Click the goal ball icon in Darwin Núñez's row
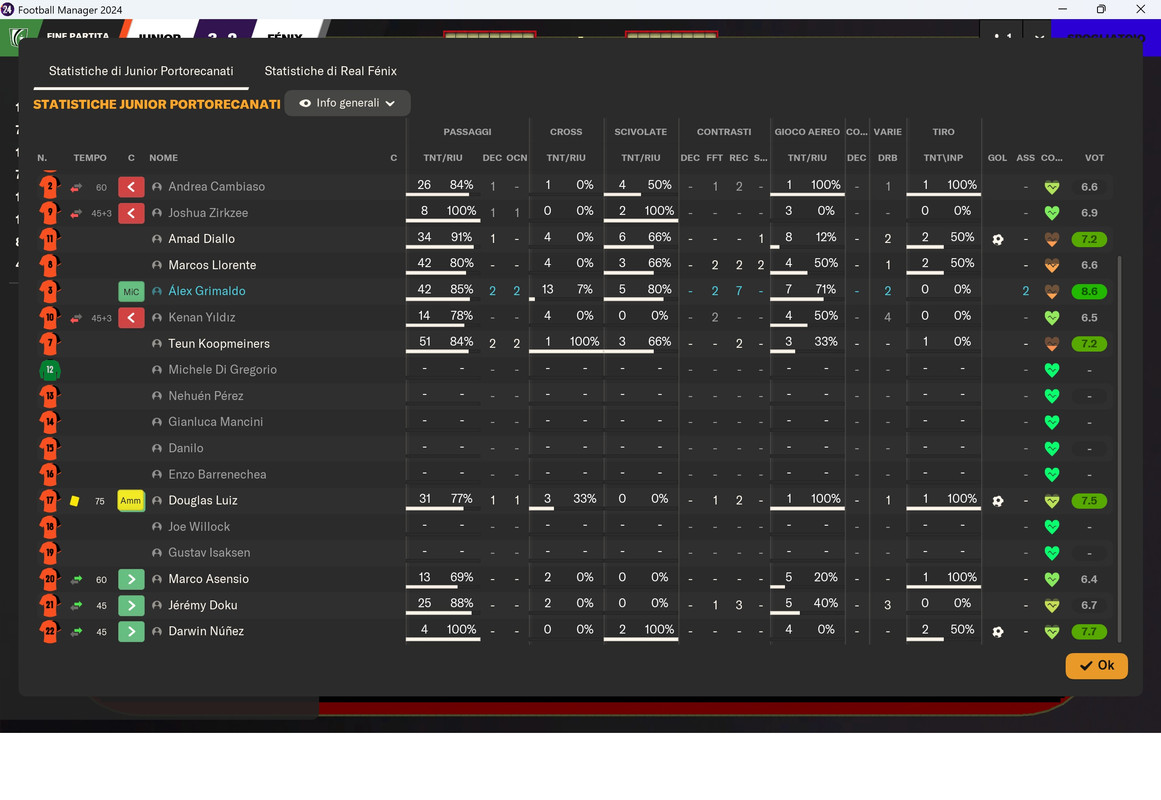Screen dimensions: 1161x800 click(997, 632)
